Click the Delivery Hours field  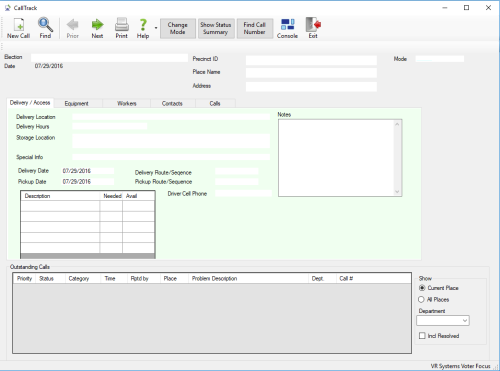click(x=110, y=126)
